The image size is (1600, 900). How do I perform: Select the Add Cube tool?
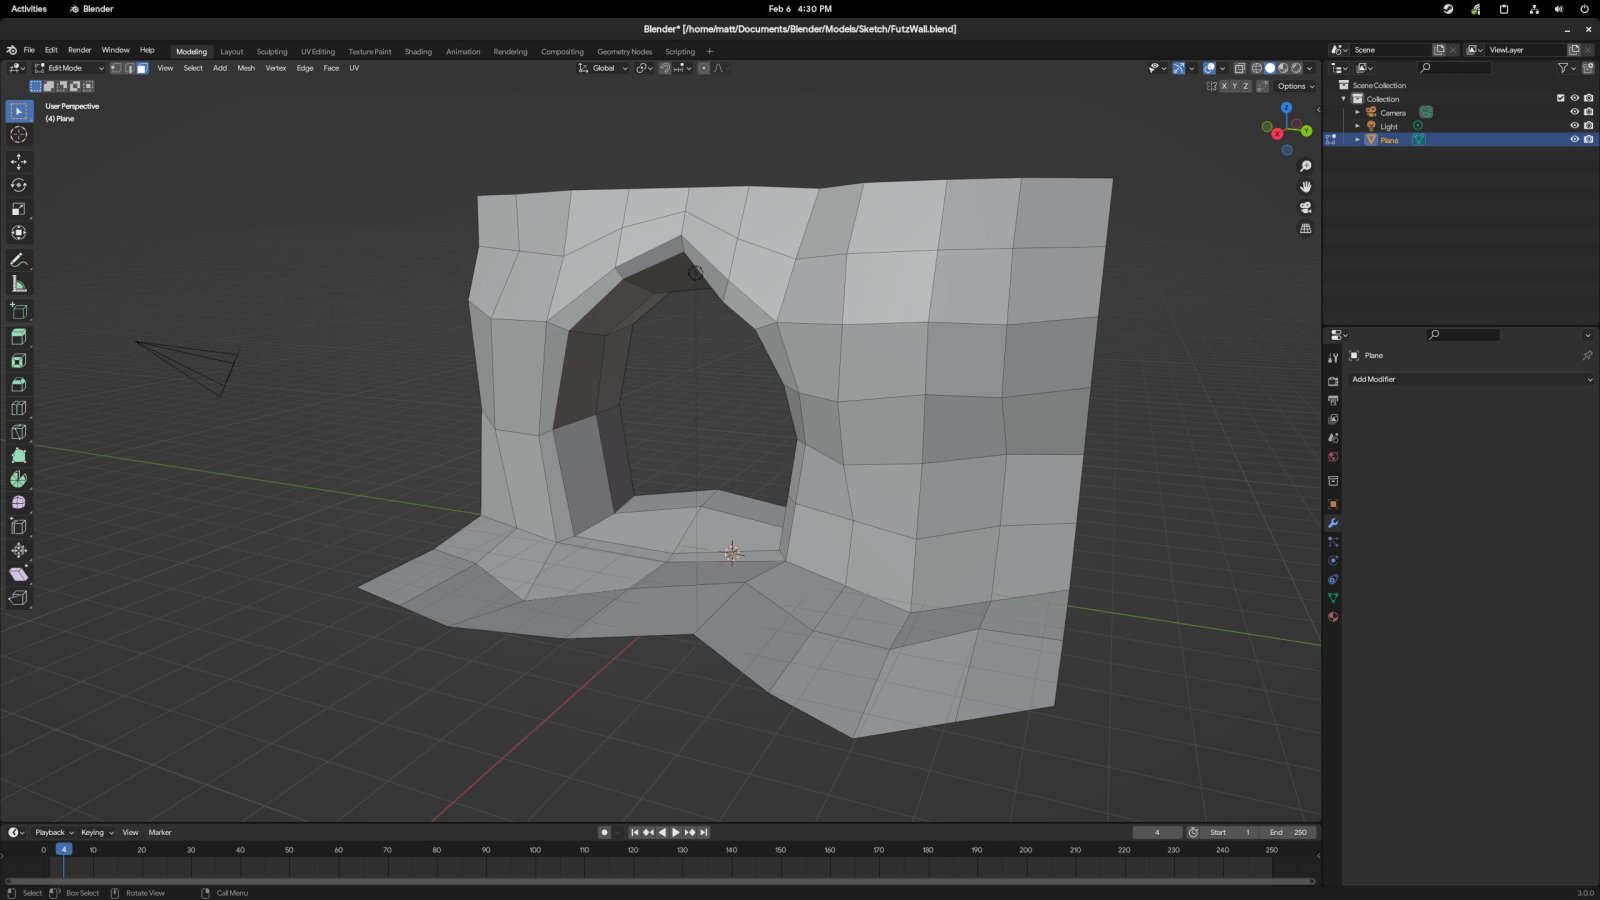(19, 311)
